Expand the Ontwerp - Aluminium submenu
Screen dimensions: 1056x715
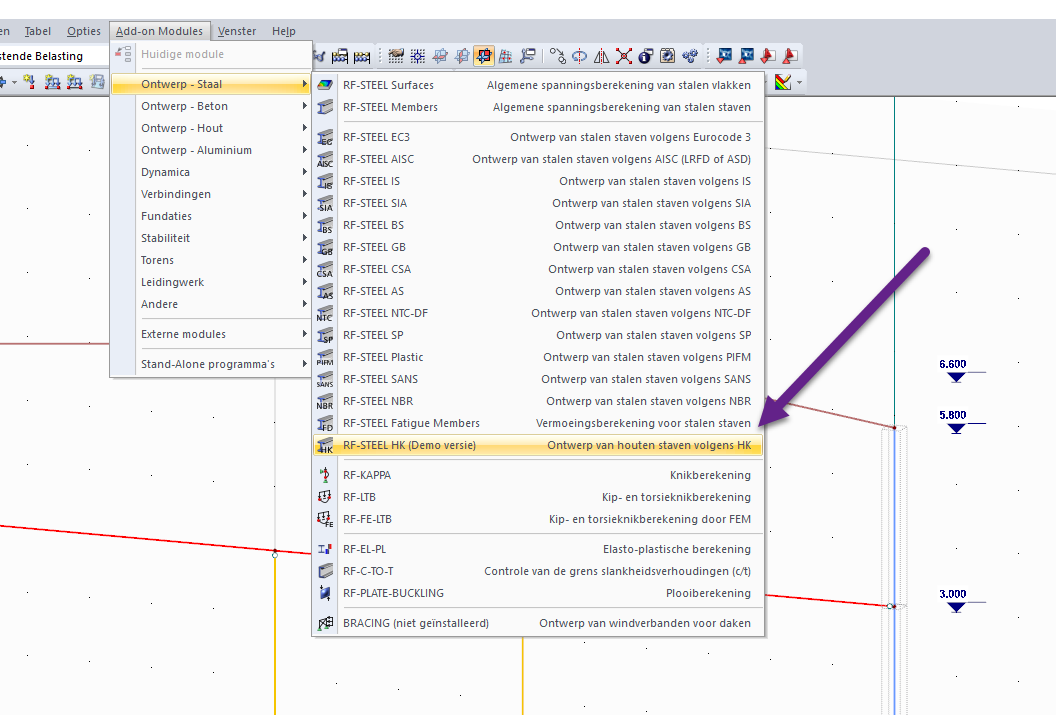(211, 150)
